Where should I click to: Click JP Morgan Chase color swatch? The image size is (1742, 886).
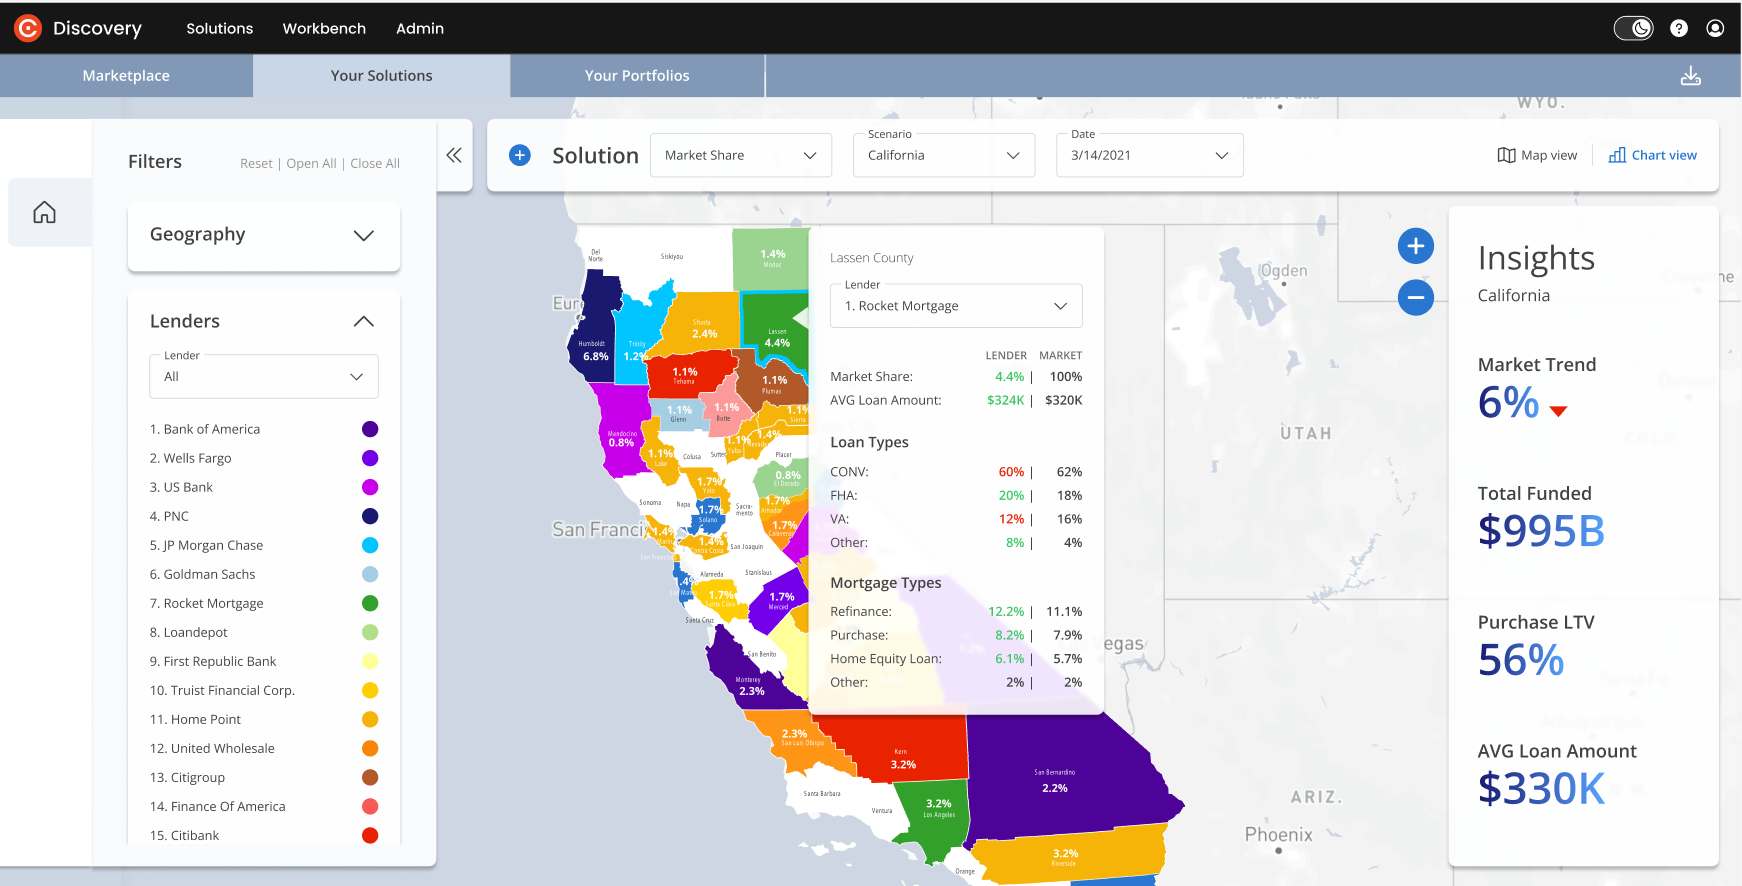pyautogui.click(x=370, y=545)
